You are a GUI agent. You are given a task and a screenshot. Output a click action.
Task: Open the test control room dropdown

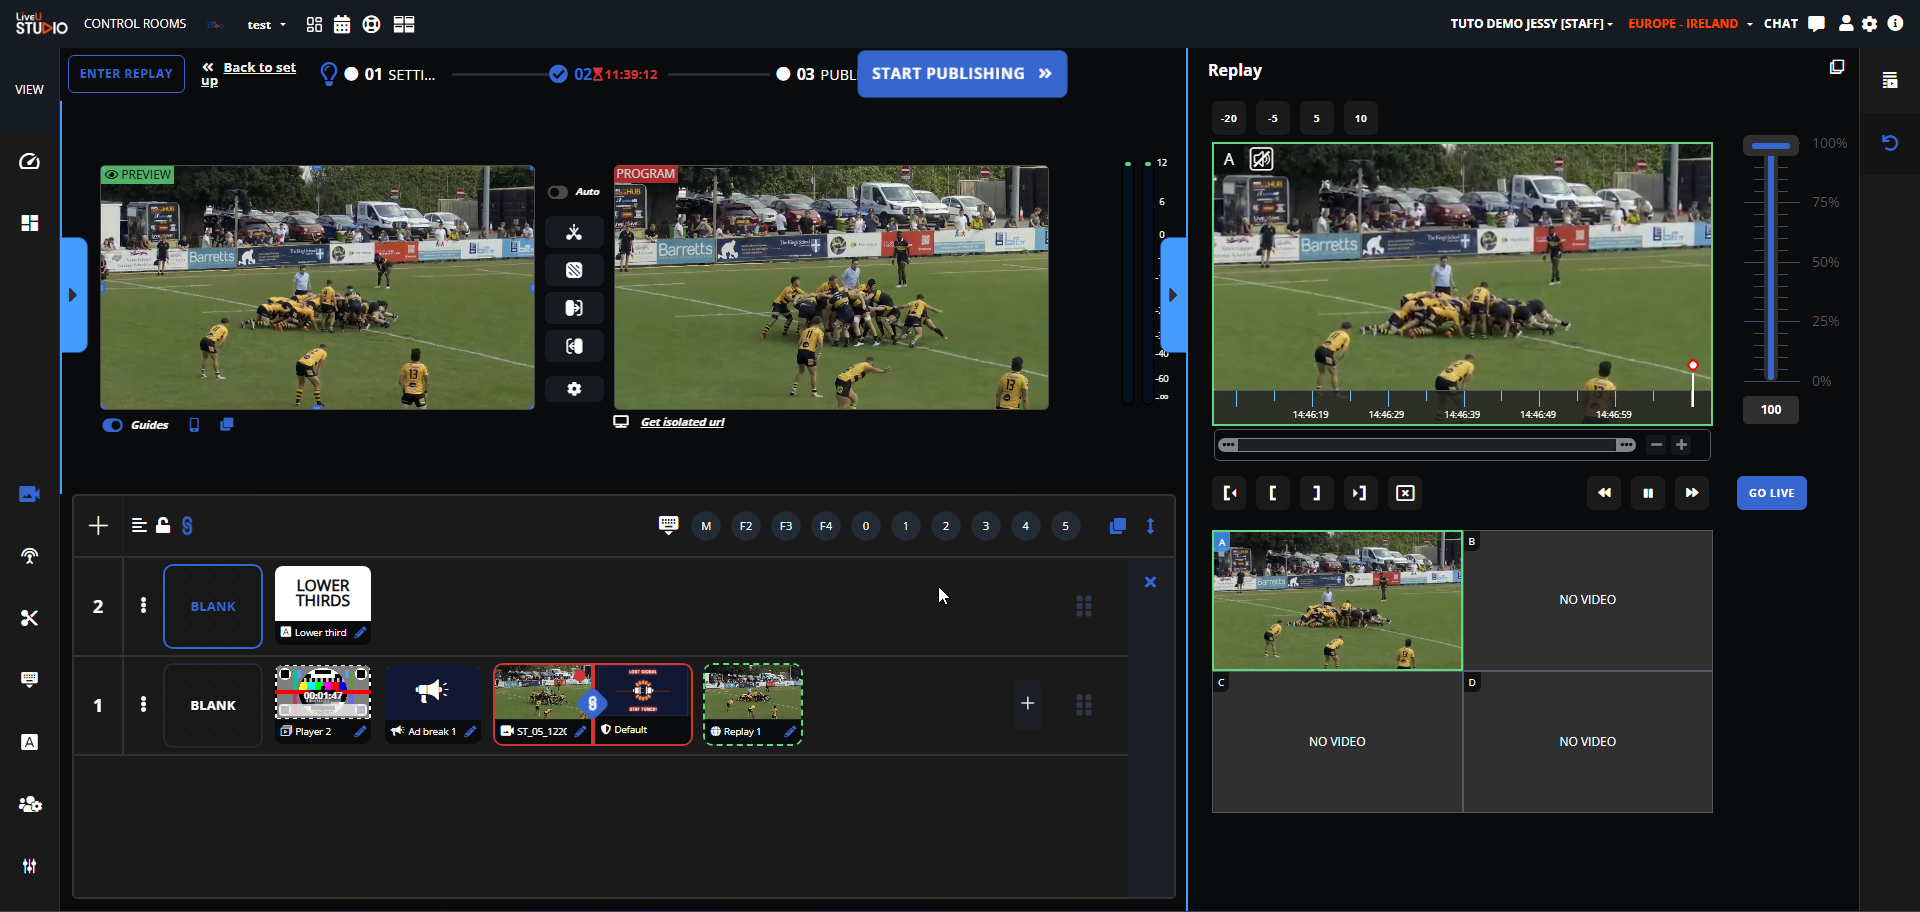pos(266,25)
